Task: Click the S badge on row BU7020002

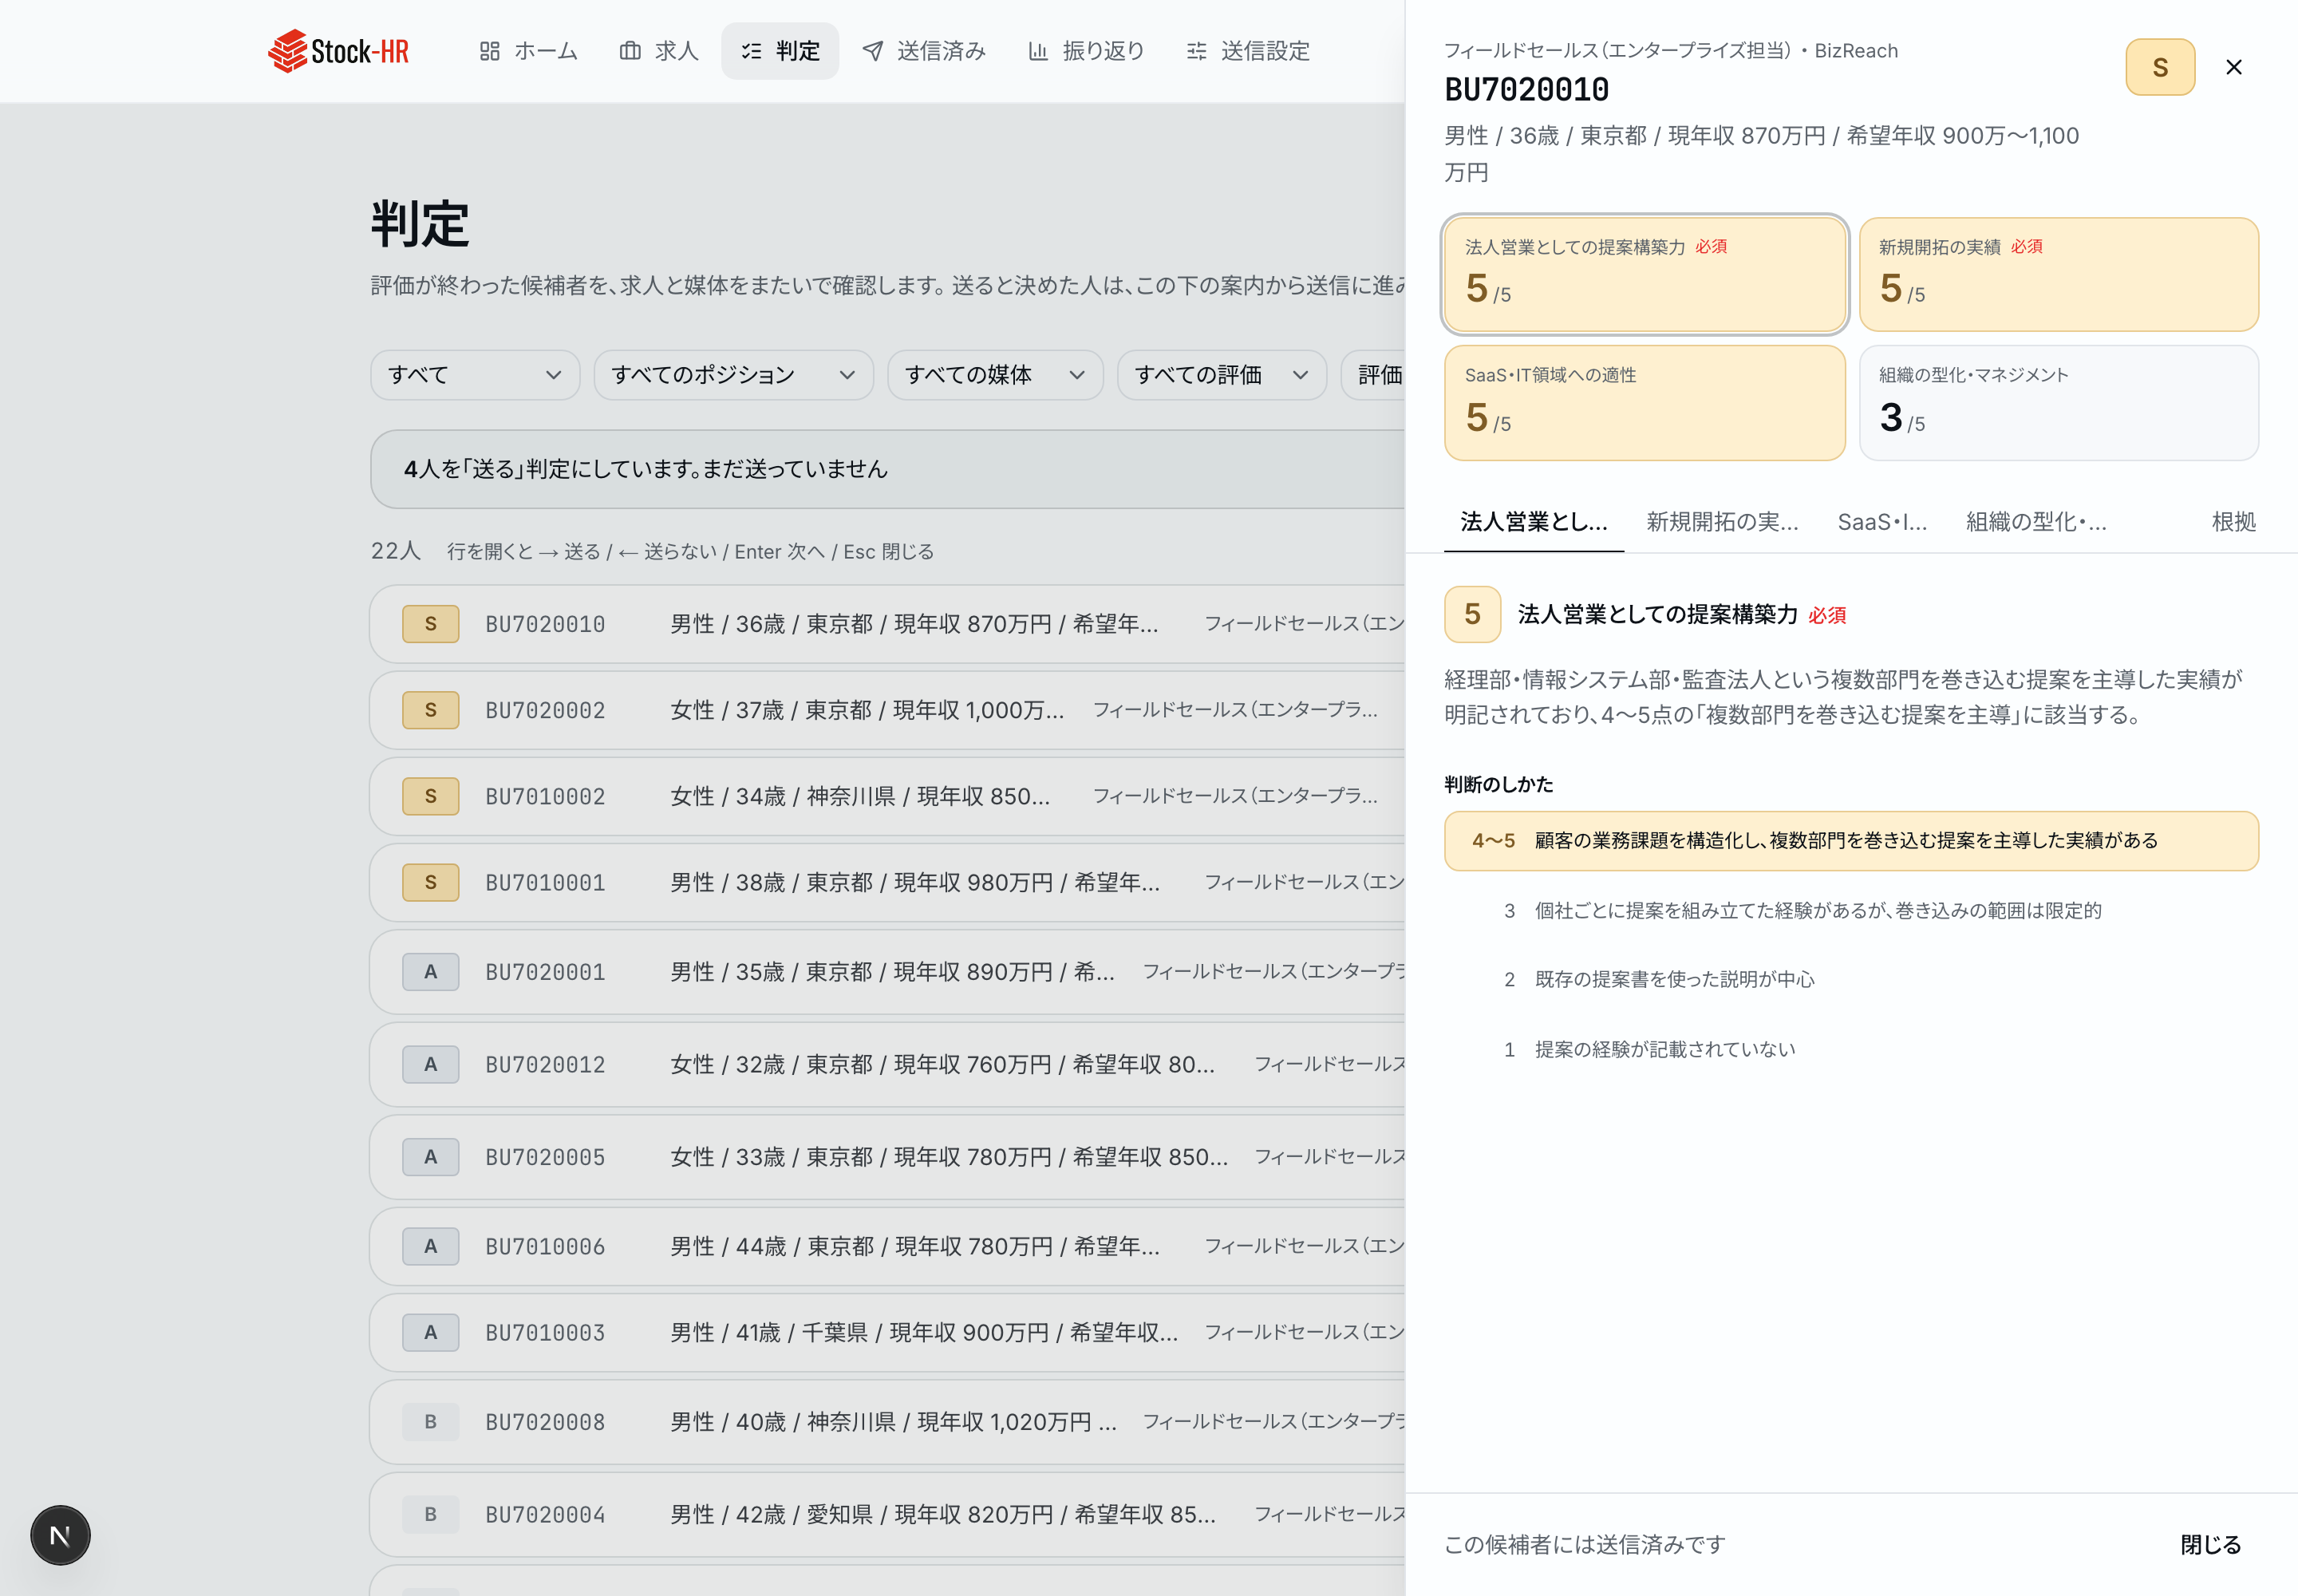Action: click(x=431, y=710)
